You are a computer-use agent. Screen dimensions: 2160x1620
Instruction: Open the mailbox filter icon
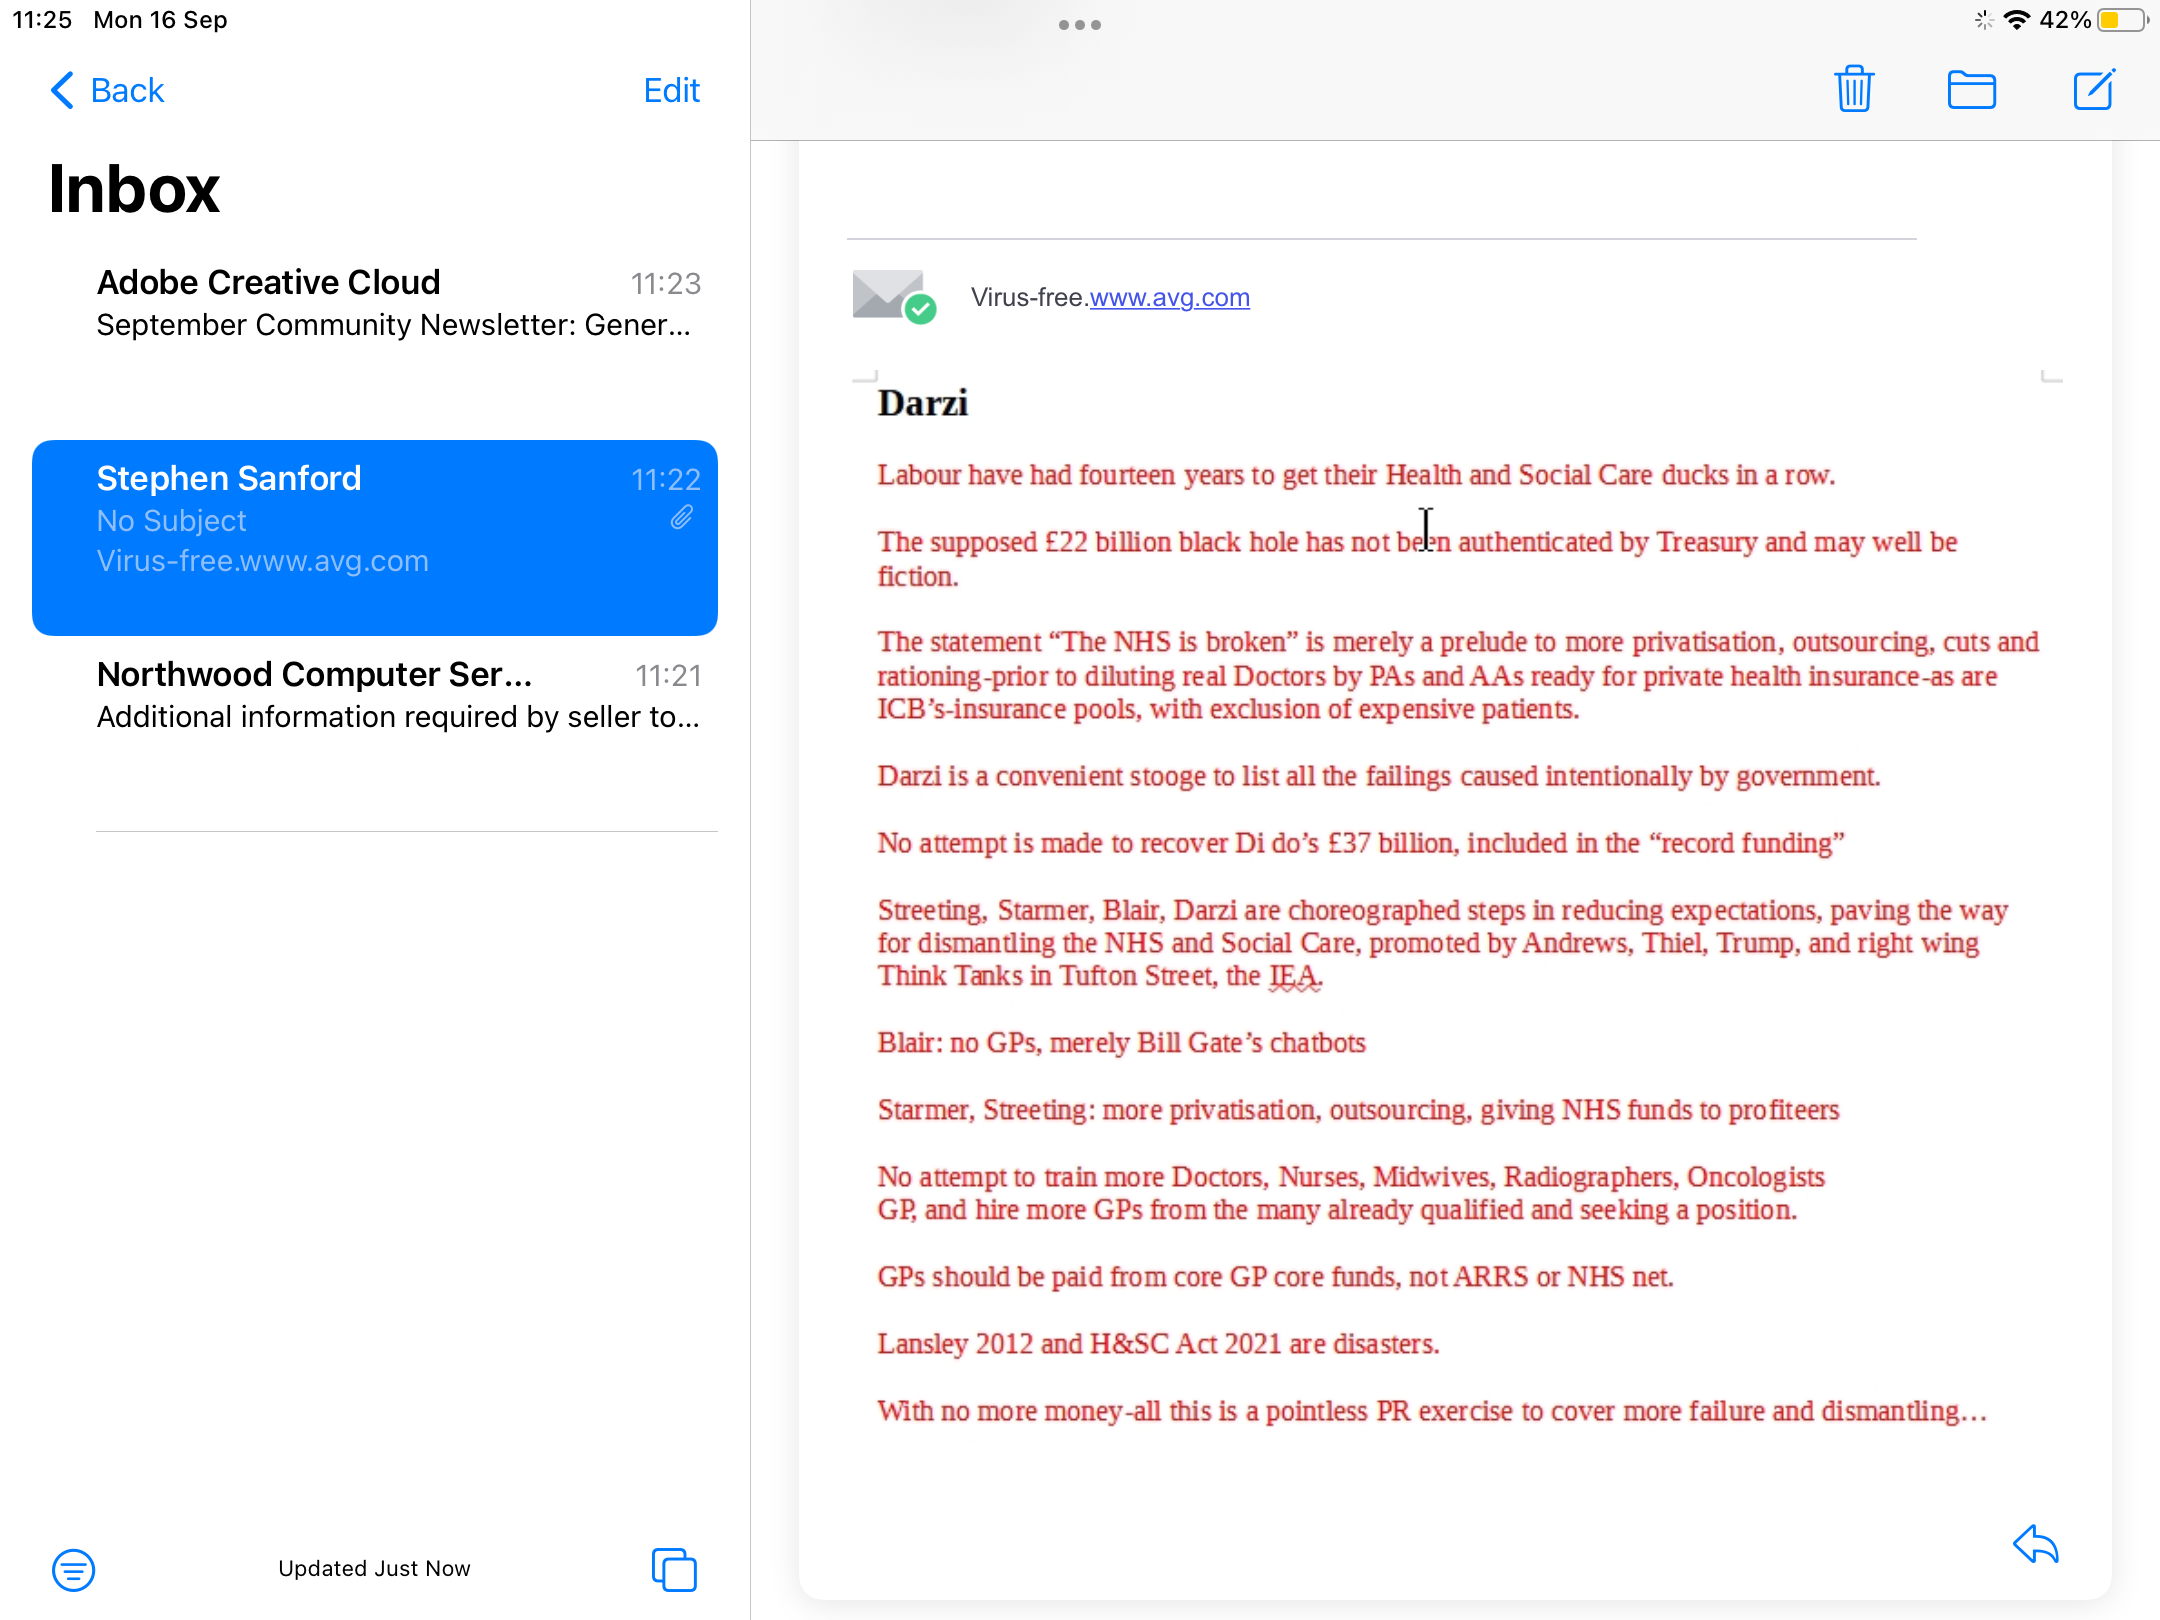pyautogui.click(x=73, y=1569)
